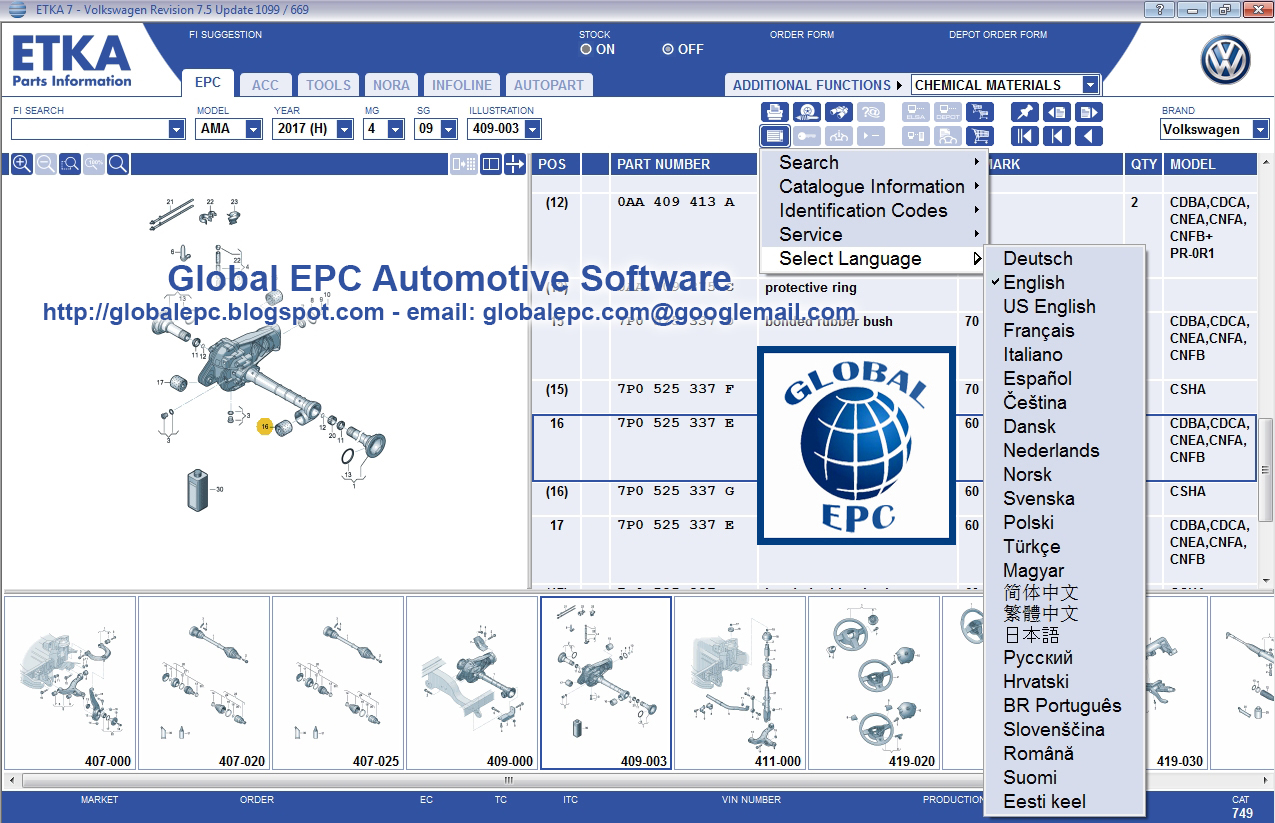Click the single shopping cart icon
The image size is (1275, 823).
point(980,136)
